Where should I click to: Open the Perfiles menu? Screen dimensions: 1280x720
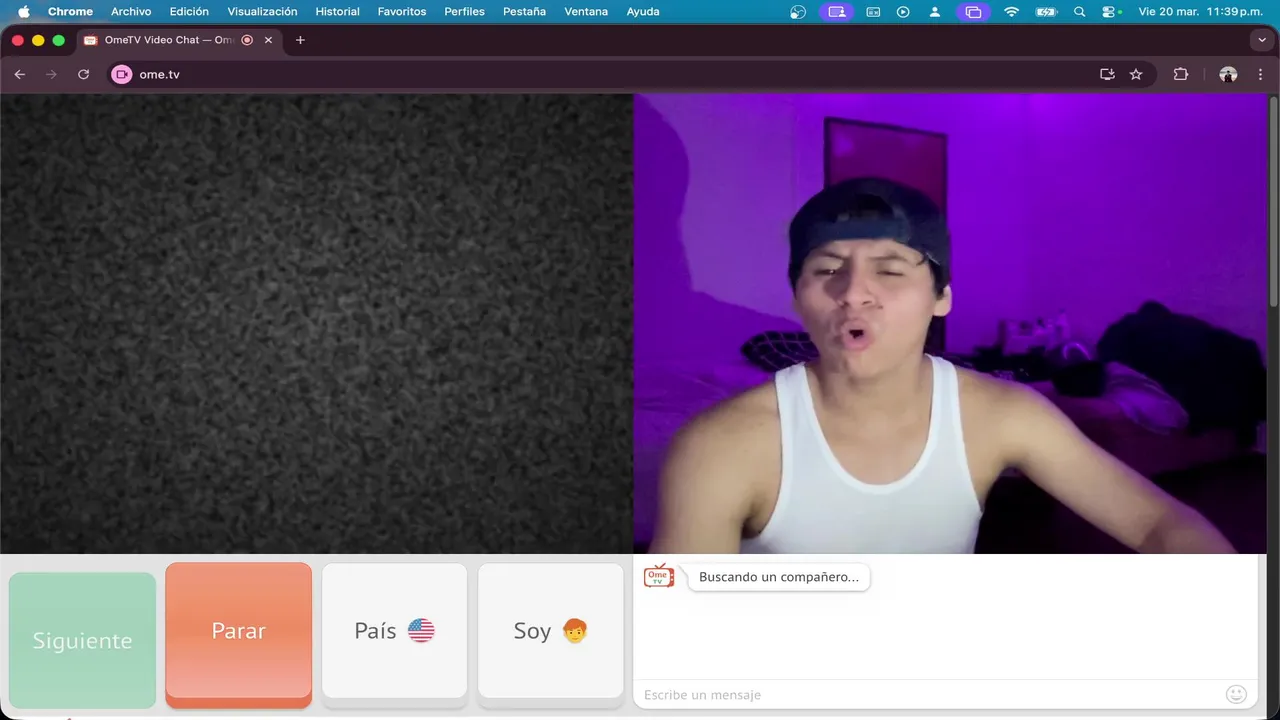point(464,12)
